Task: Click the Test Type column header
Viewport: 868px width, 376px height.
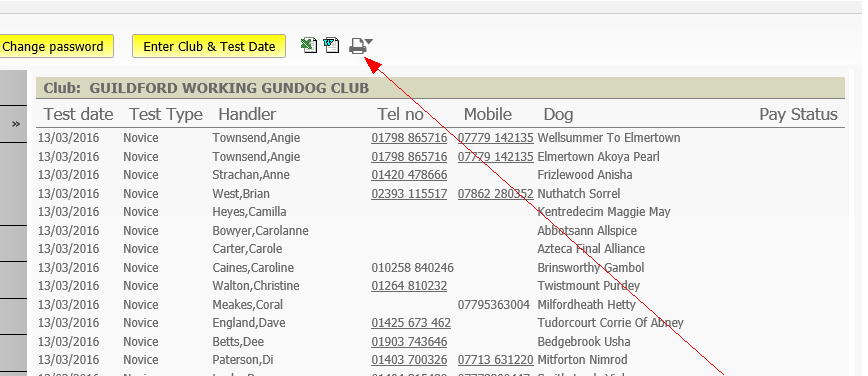Action: (166, 115)
